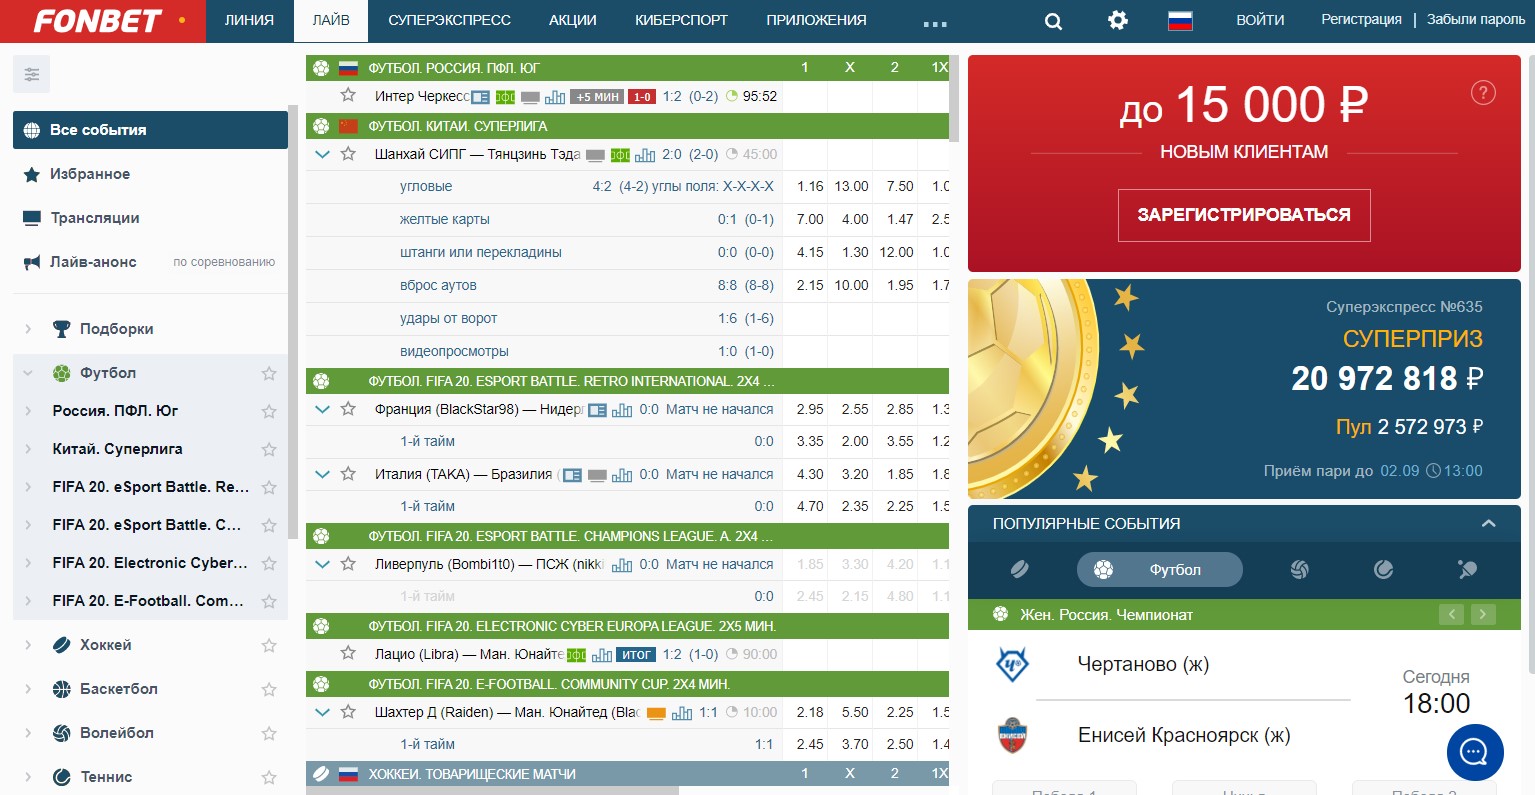Select odds 1.16 in the угловые row
This screenshot has width=1535, height=795.
810,186
